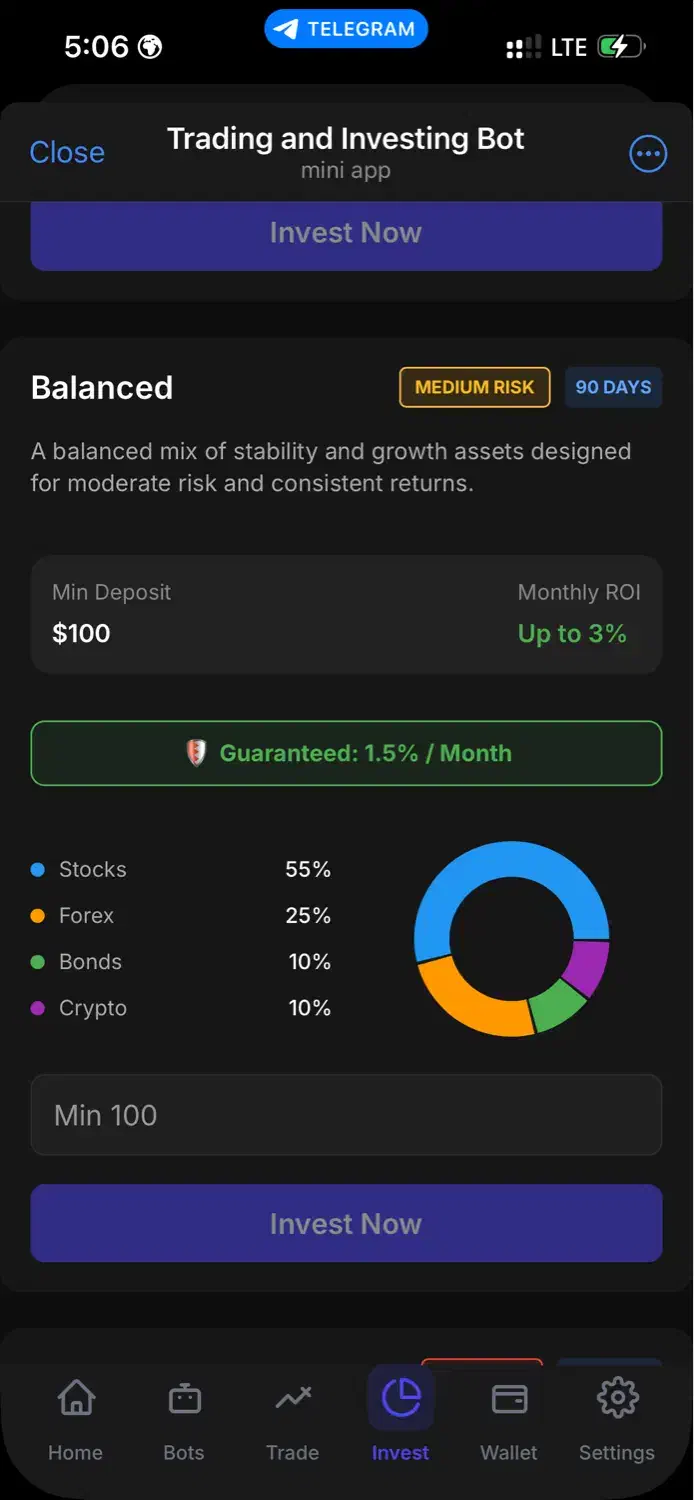Select the Invest pie chart icon

tap(401, 1398)
